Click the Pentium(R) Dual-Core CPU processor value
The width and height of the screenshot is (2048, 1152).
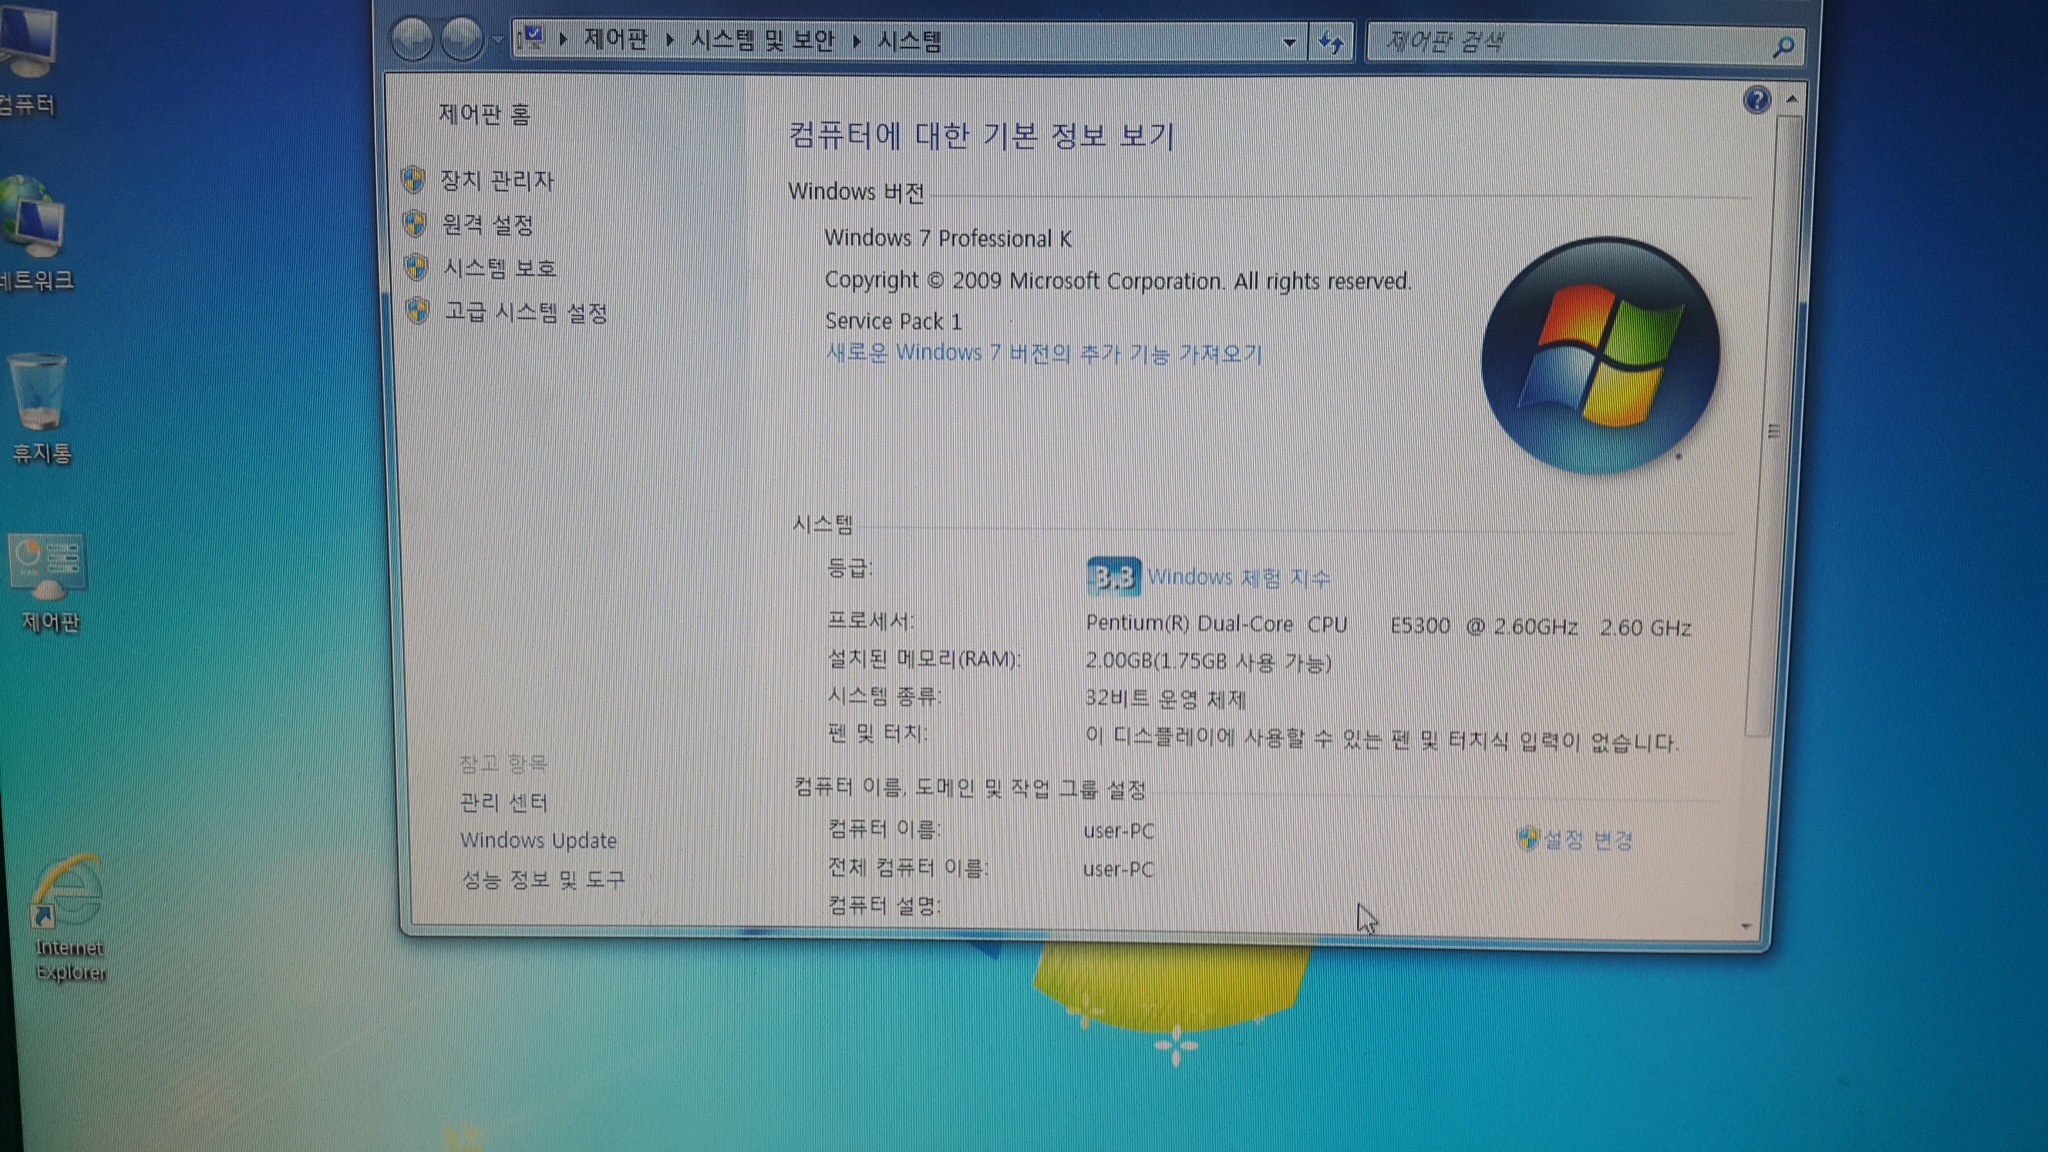tap(1388, 625)
